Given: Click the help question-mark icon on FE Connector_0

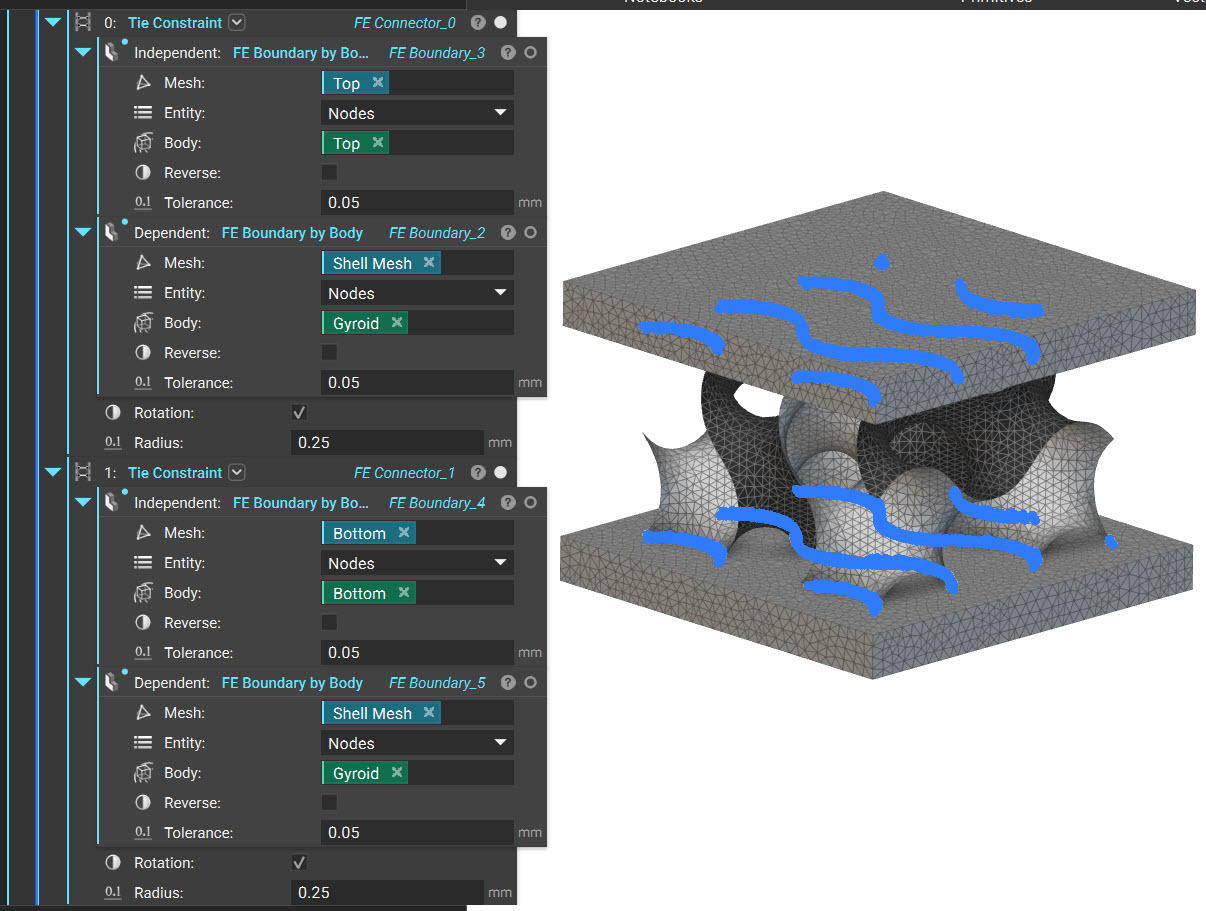Looking at the screenshot, I should (x=477, y=22).
